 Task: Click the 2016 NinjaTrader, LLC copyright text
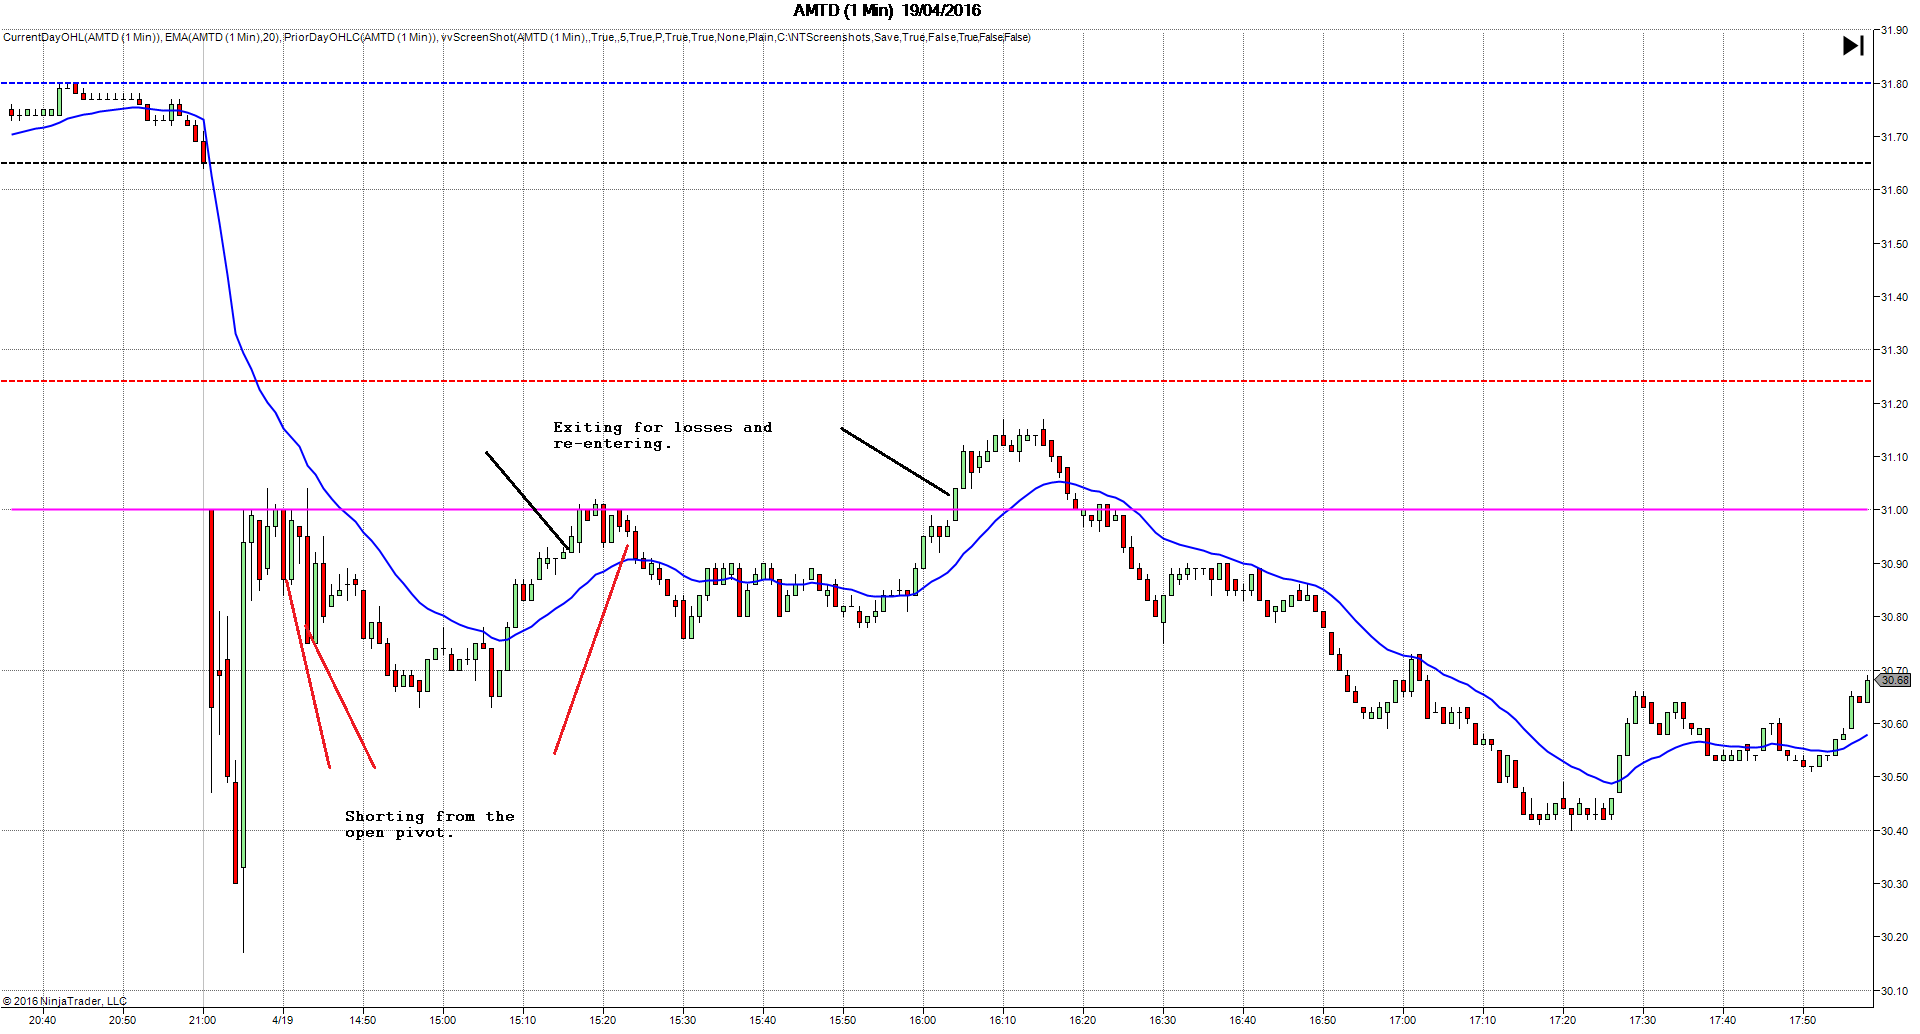65,1001
